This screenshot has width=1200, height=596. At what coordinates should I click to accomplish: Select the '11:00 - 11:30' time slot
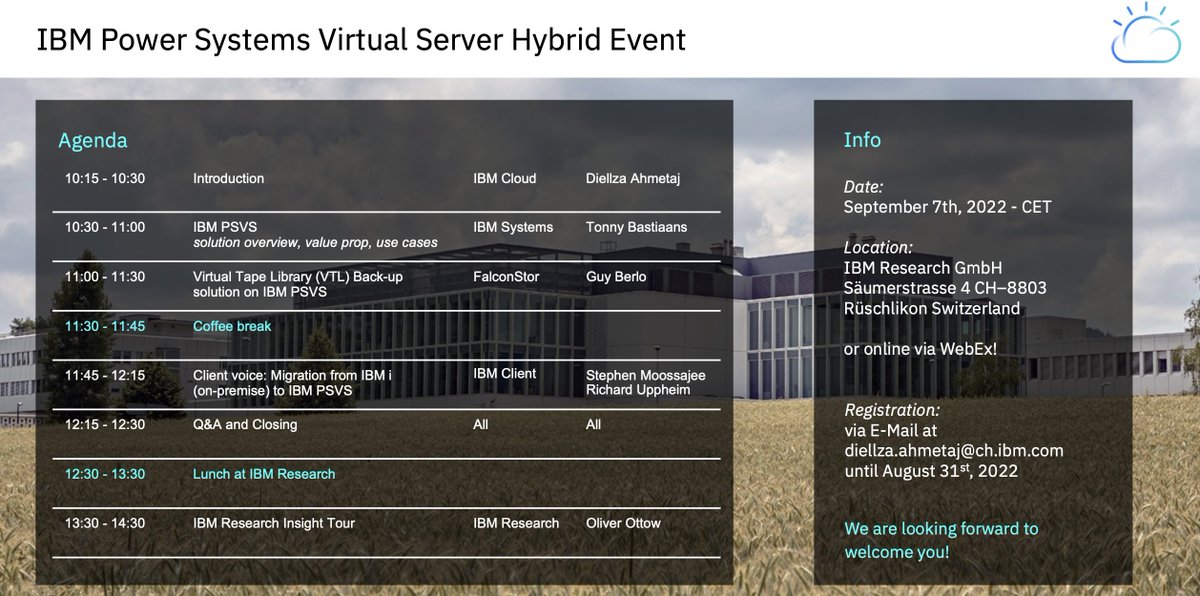click(105, 276)
